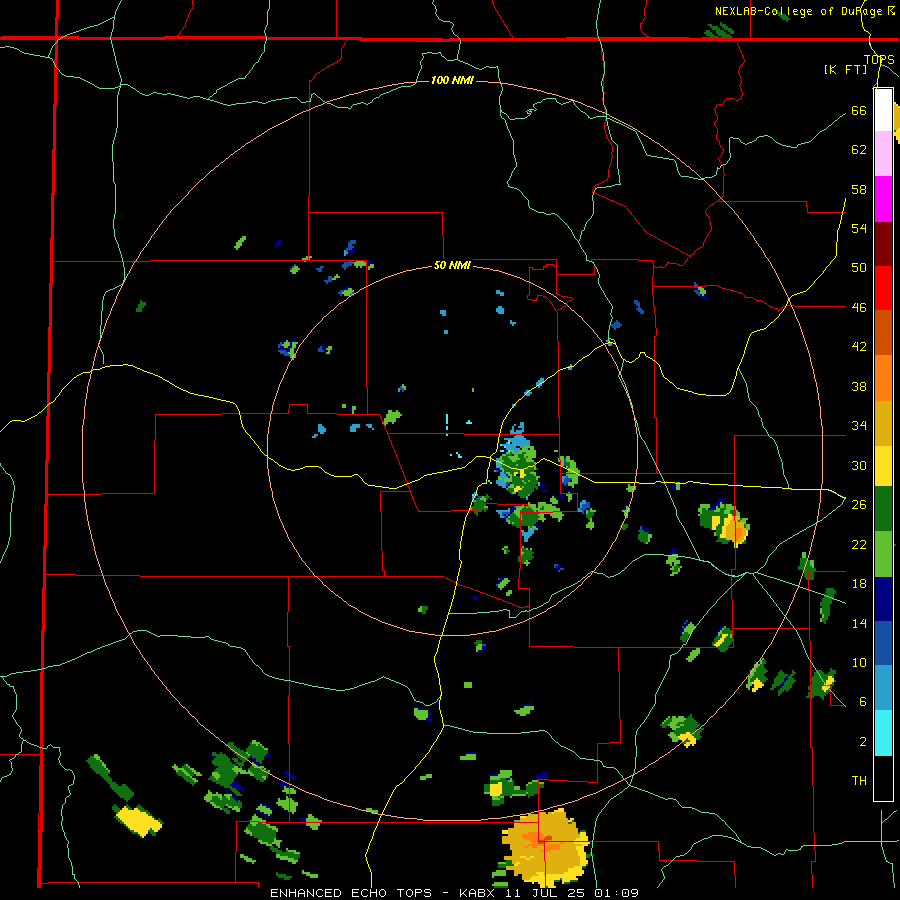Viewport: 900px width, 900px height.
Task: Click the navy blue legend band
Action: [883, 599]
